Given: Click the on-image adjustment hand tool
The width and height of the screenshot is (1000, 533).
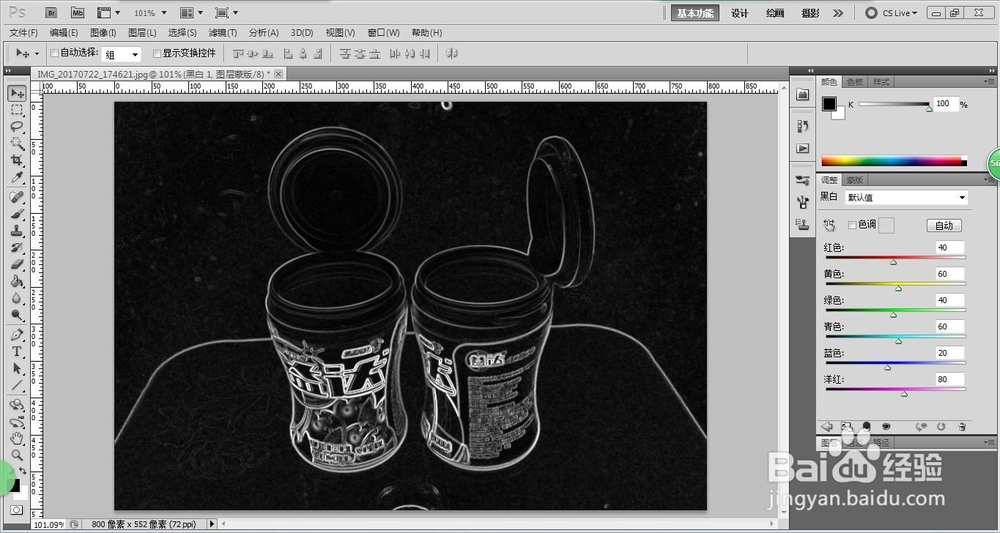Looking at the screenshot, I should pos(829,225).
